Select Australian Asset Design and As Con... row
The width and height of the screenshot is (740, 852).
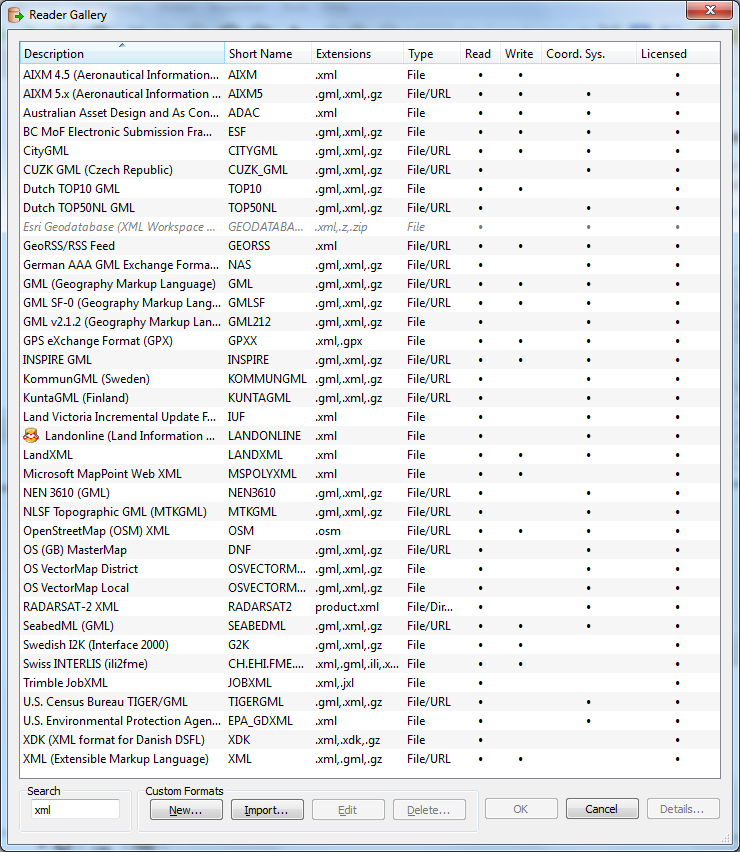(369, 113)
